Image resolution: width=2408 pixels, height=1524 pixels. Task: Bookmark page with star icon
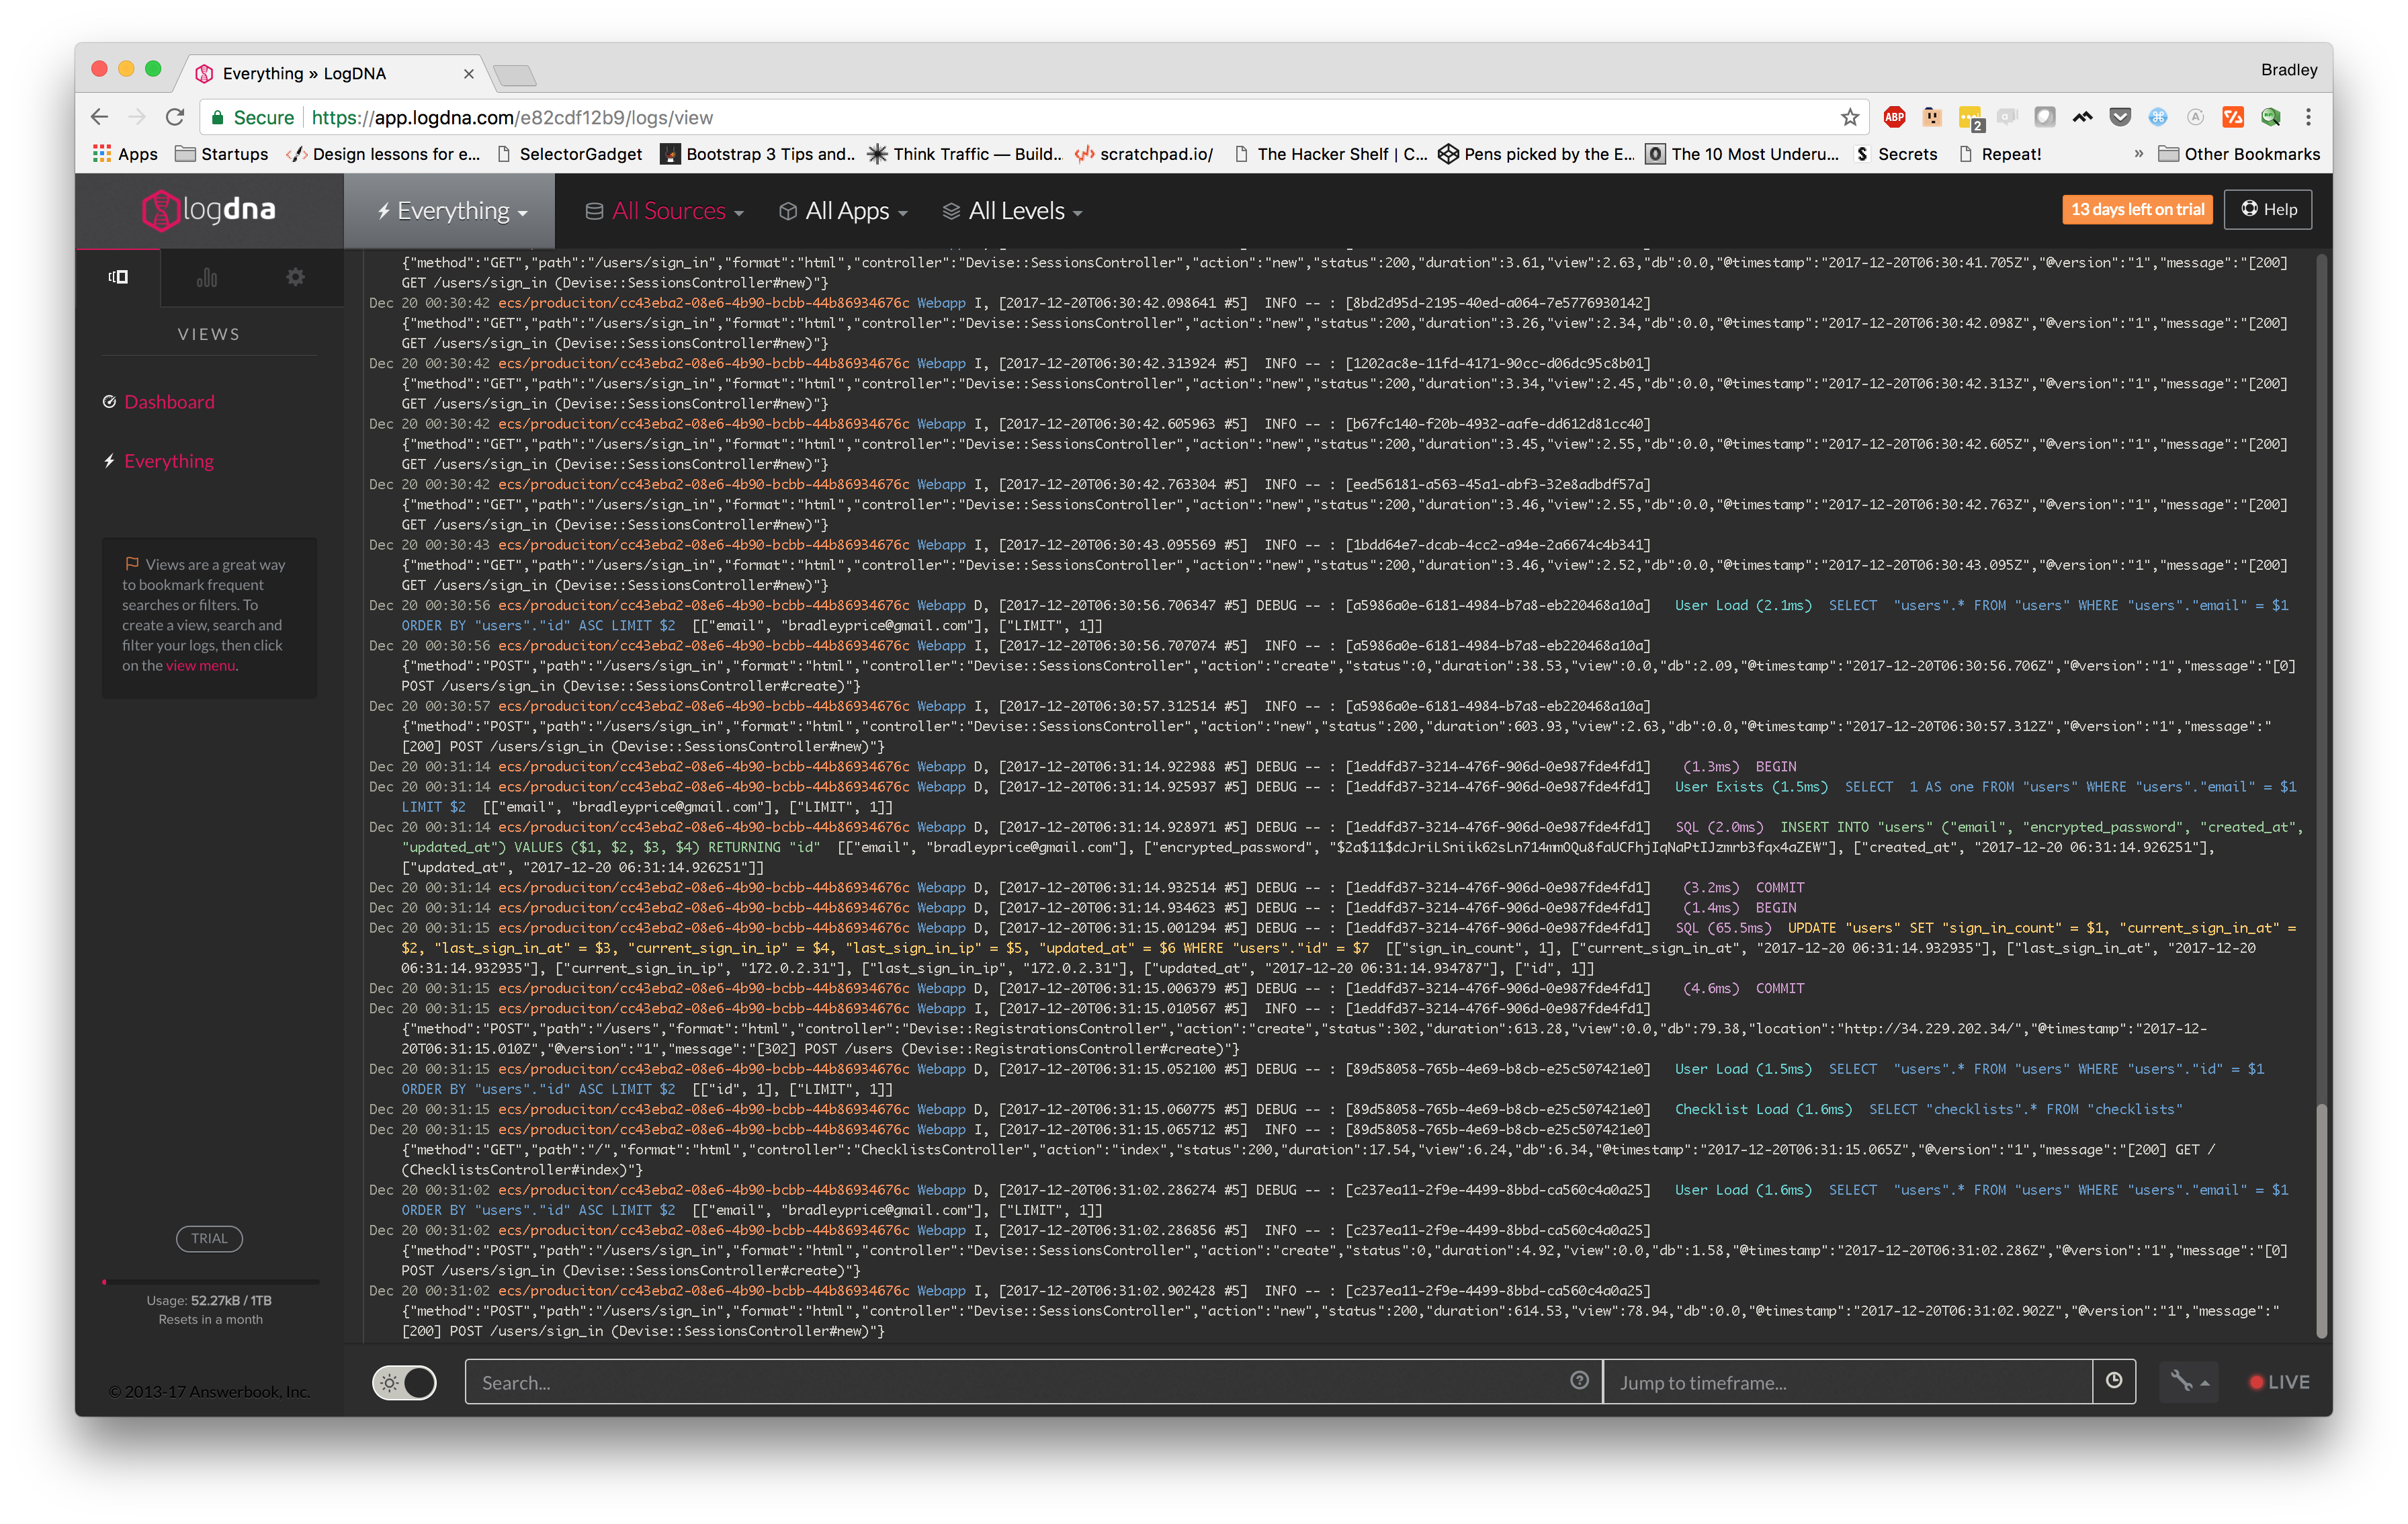pyautogui.click(x=1849, y=117)
